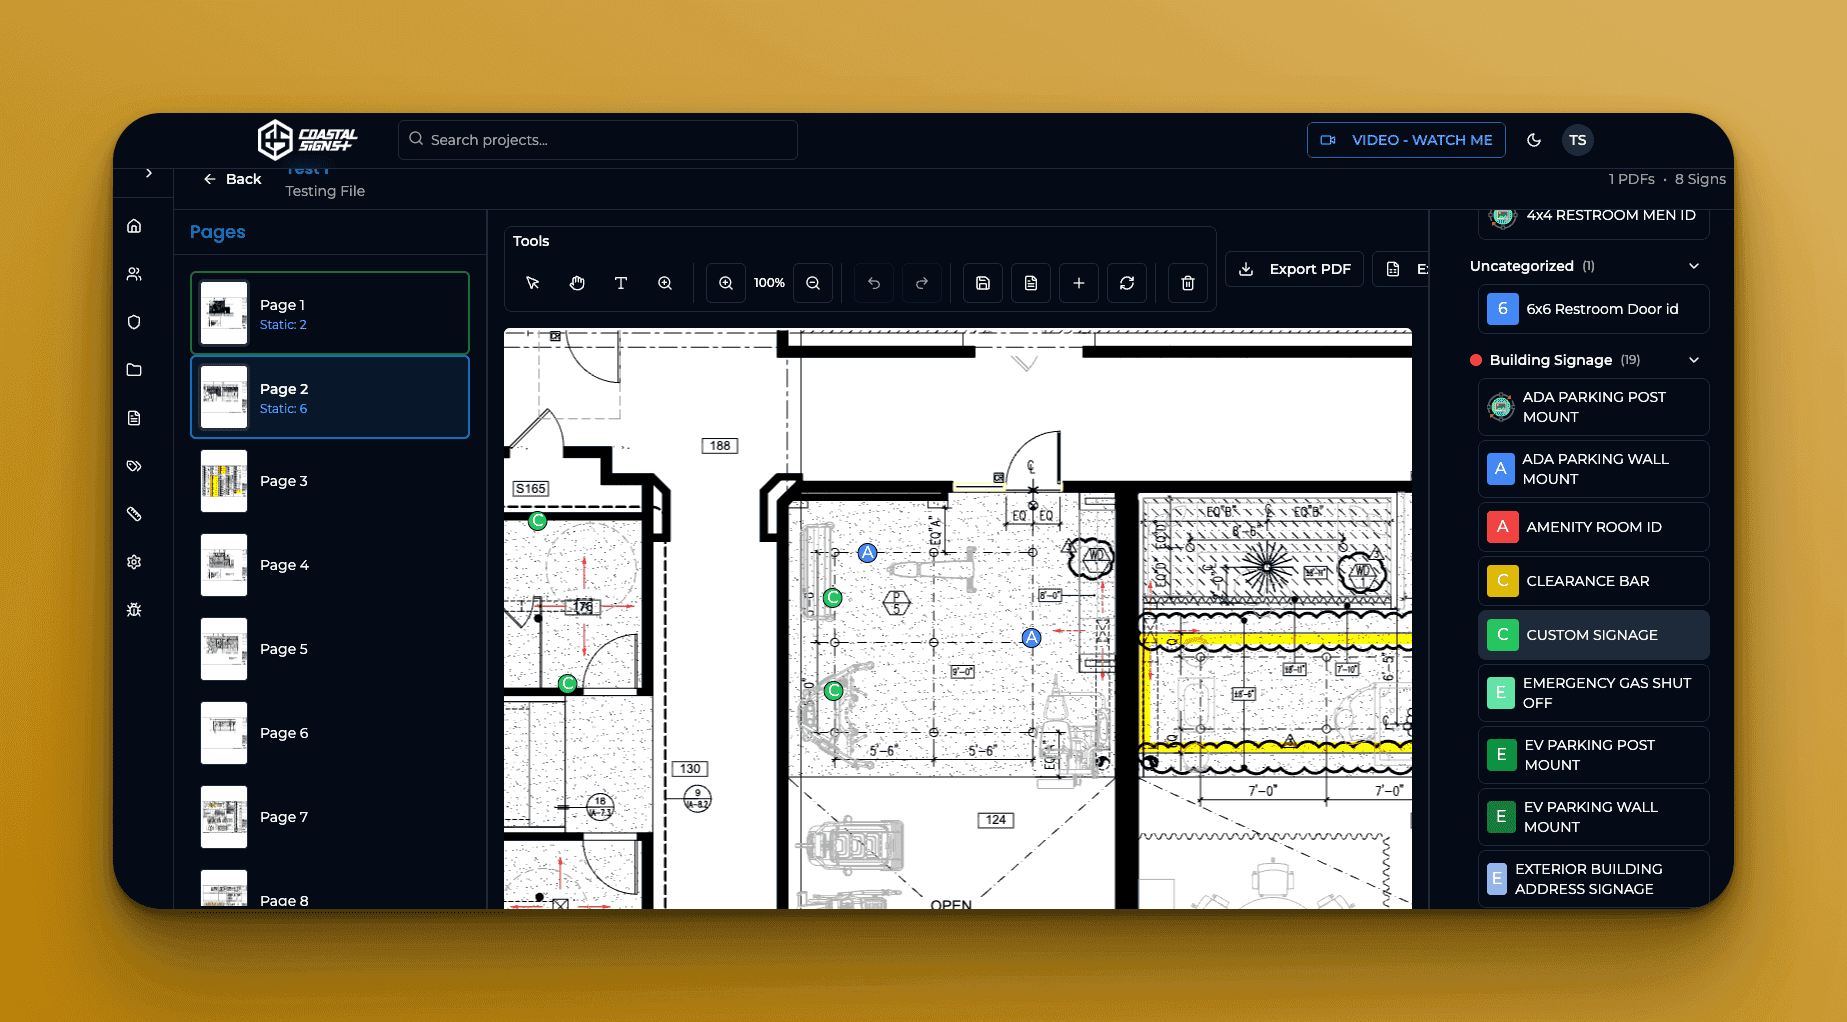Screen dimensions: 1847x1022
Task: Undo the last action
Action: [x=874, y=283]
